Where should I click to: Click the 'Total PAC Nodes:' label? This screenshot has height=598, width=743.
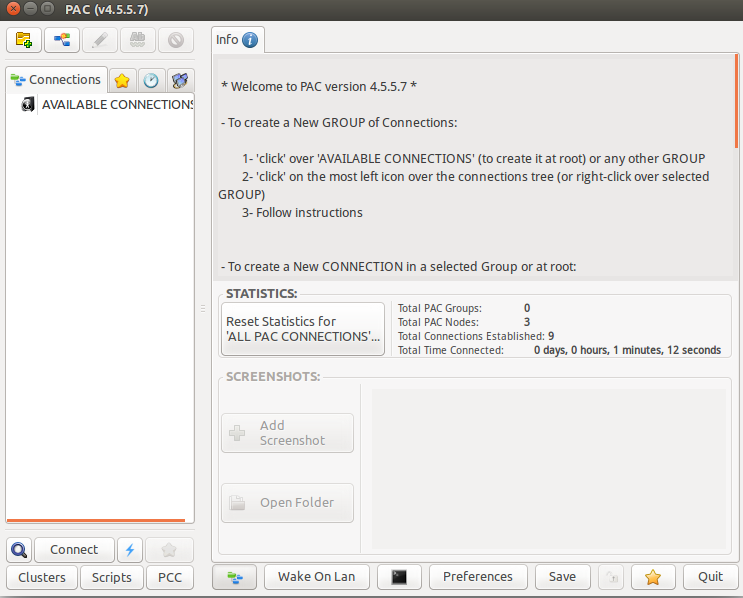pos(438,322)
